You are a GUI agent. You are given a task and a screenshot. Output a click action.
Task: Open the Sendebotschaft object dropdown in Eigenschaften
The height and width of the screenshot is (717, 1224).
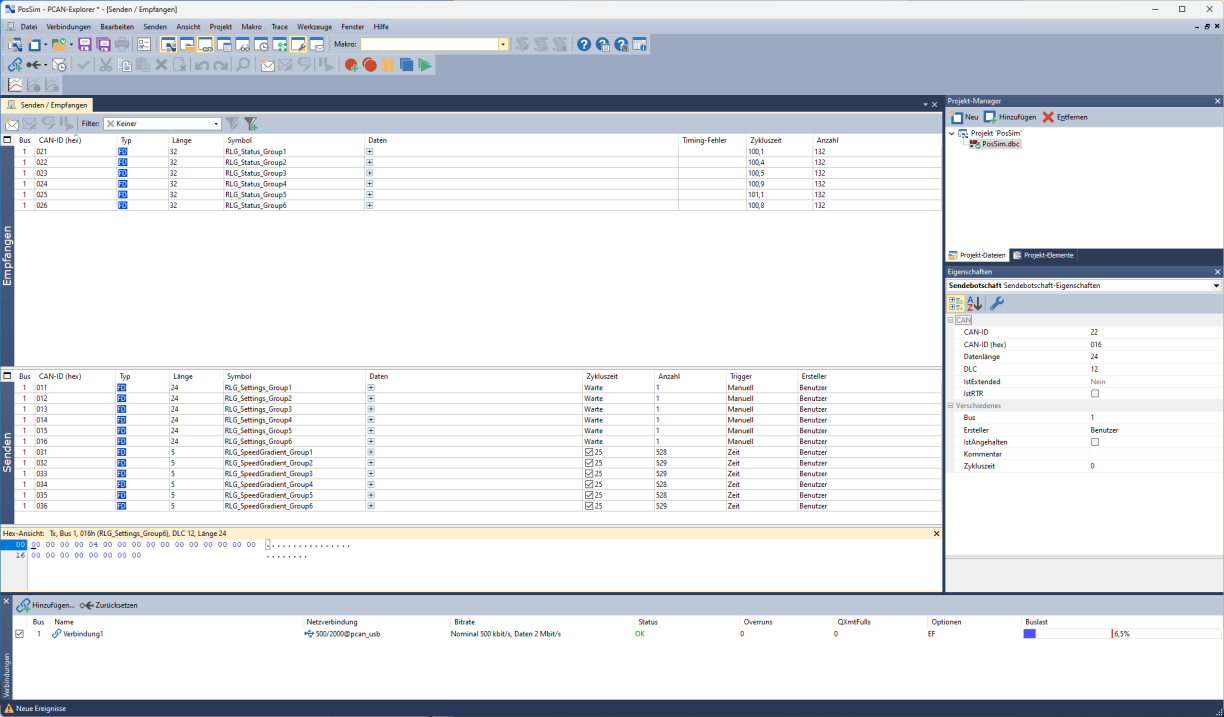pyautogui.click(x=1216, y=286)
